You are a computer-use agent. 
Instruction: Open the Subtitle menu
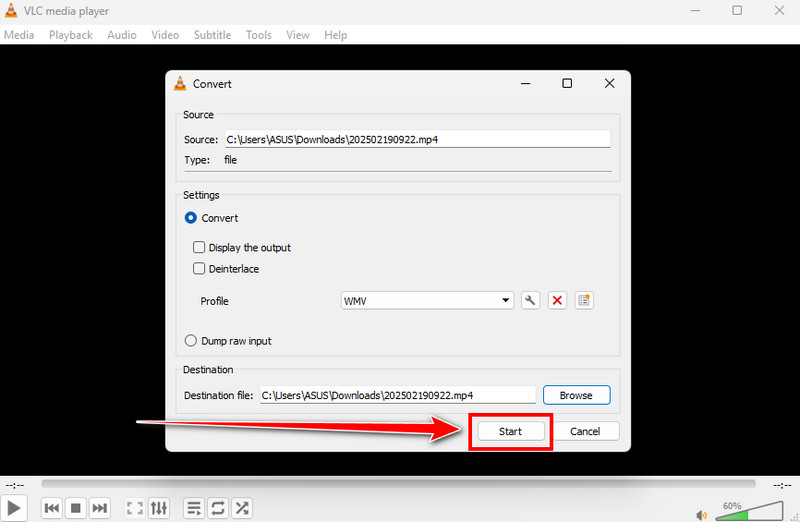tap(212, 35)
